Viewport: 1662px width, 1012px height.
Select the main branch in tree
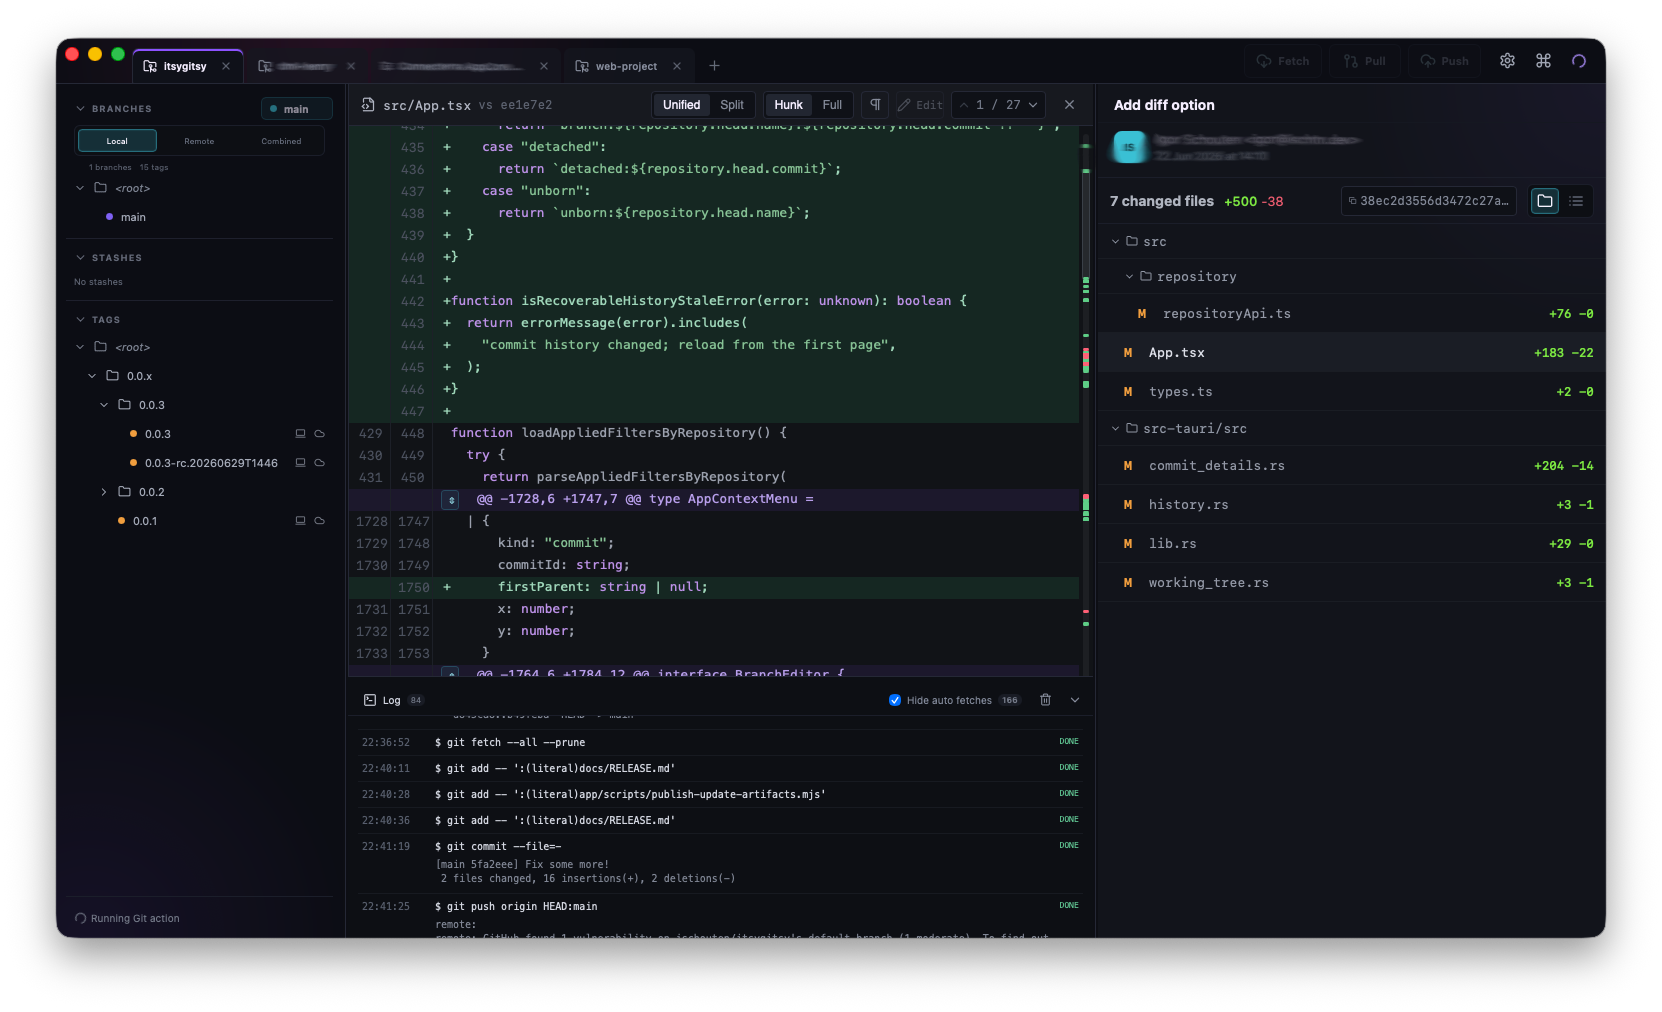[133, 217]
